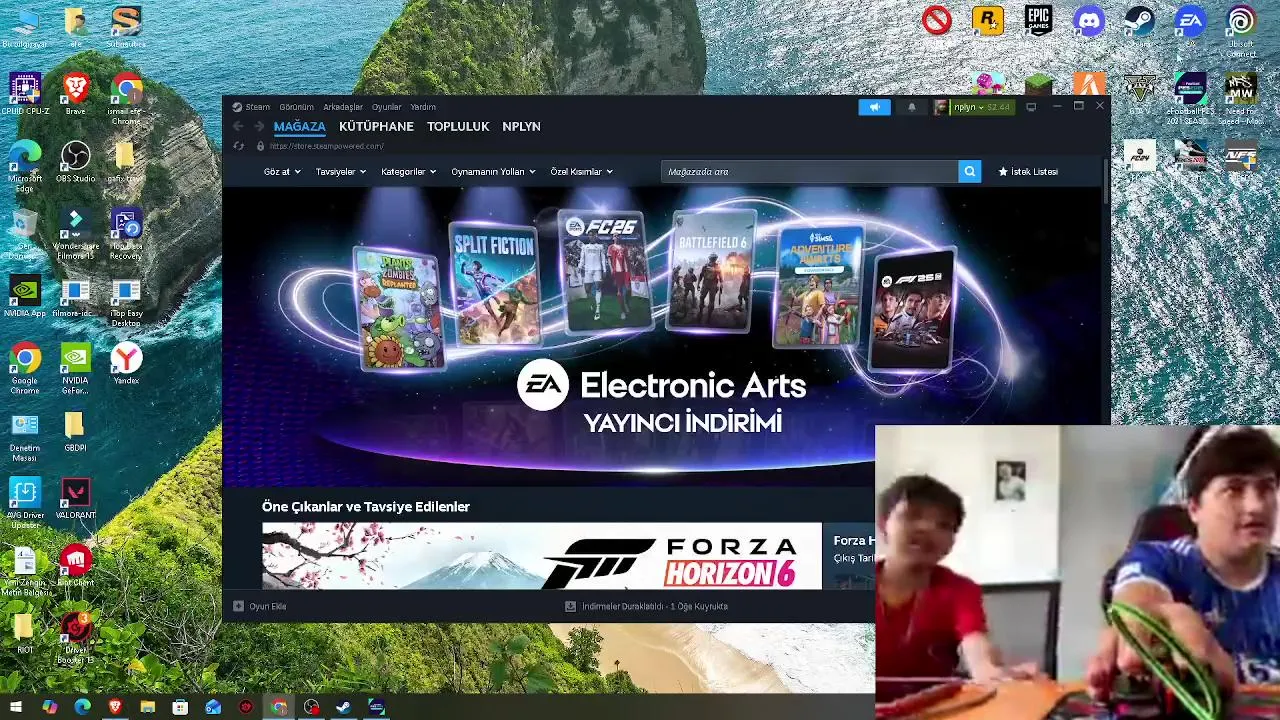Reload the Steam store page
1280x720 pixels.
coord(238,146)
